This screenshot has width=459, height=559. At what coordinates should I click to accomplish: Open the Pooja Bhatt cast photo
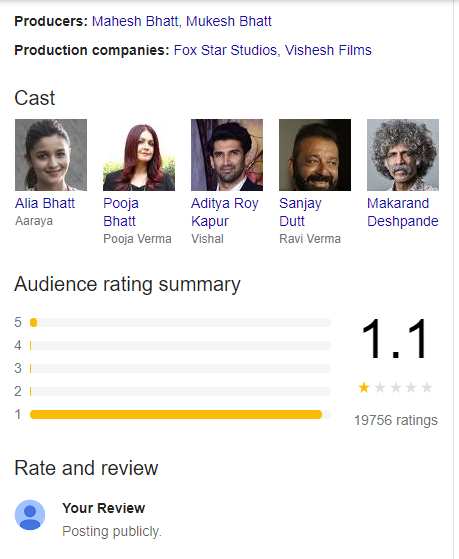(x=139, y=155)
